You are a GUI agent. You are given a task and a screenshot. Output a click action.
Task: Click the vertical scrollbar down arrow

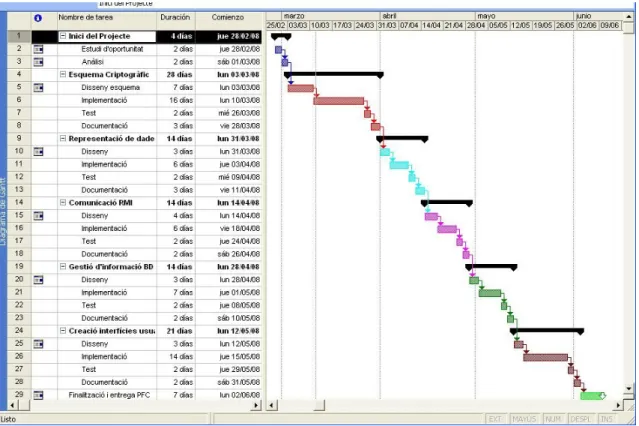(629, 389)
